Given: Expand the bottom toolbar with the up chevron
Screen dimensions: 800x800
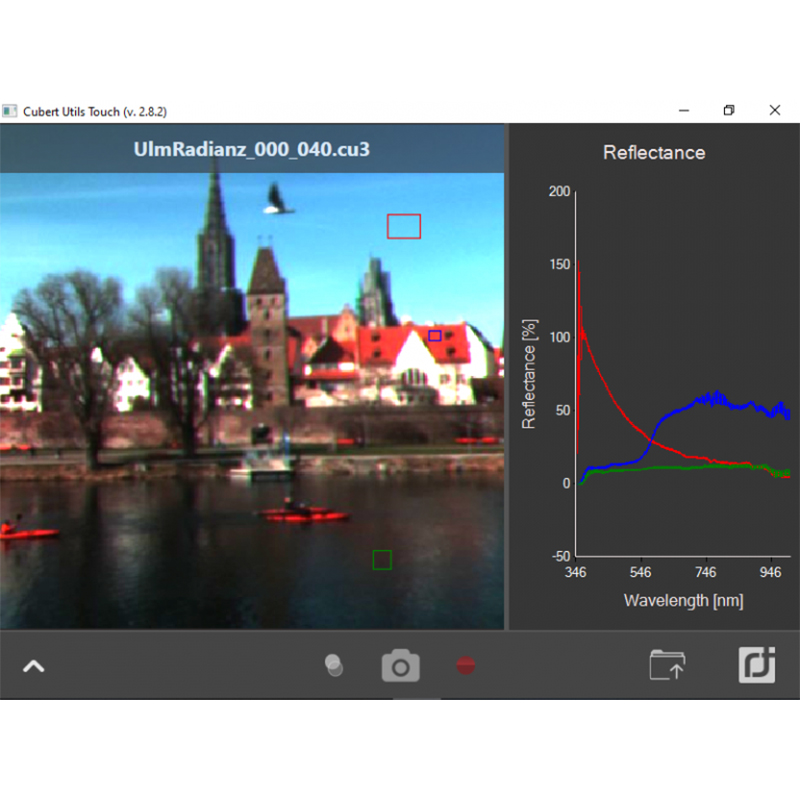Looking at the screenshot, I should pos(34,666).
